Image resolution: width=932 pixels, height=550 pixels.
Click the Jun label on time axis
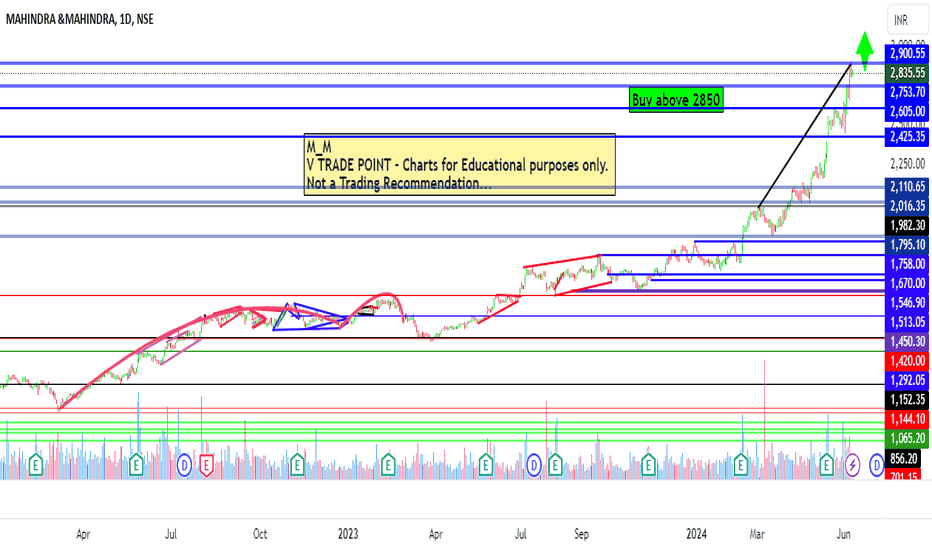tap(843, 534)
